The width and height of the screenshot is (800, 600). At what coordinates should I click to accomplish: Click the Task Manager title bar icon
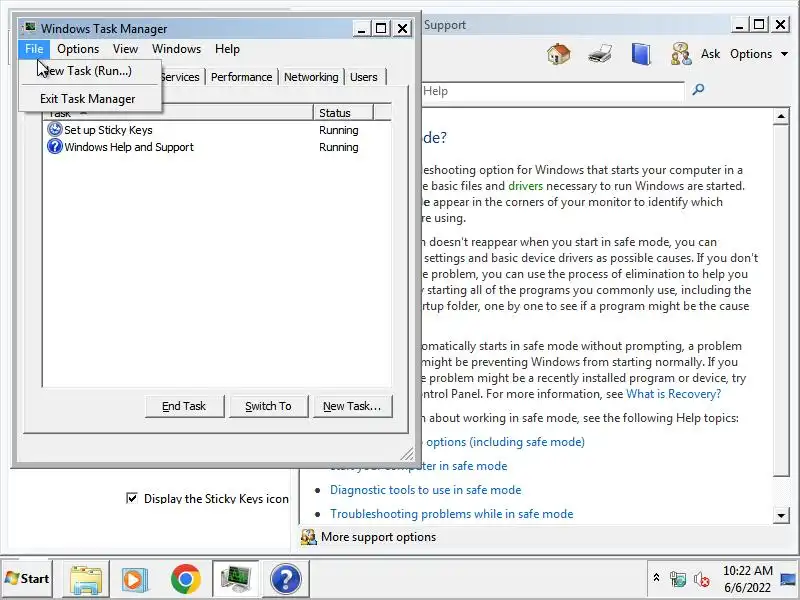click(x=30, y=28)
